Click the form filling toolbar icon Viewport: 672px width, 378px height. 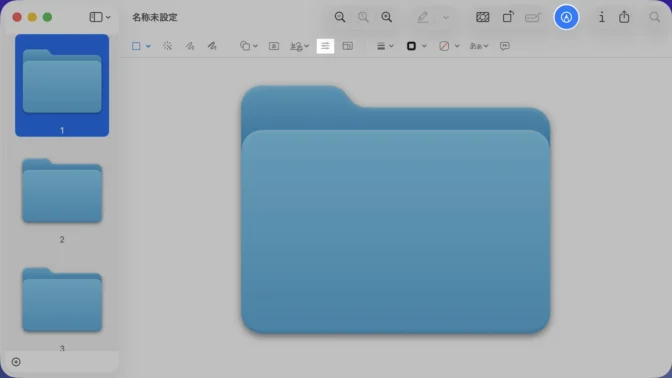click(x=533, y=18)
